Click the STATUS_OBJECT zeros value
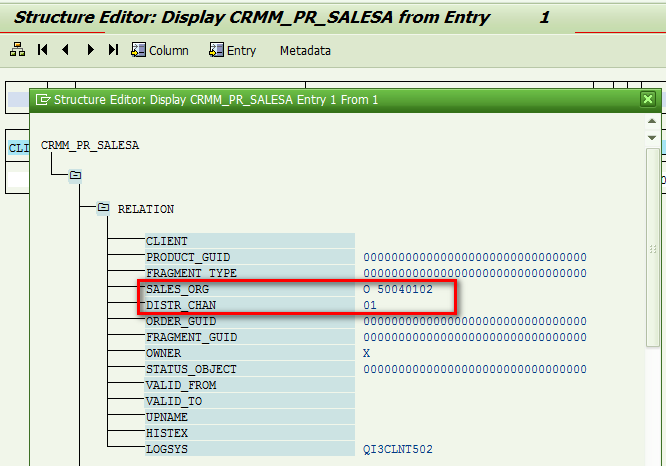 (474, 369)
